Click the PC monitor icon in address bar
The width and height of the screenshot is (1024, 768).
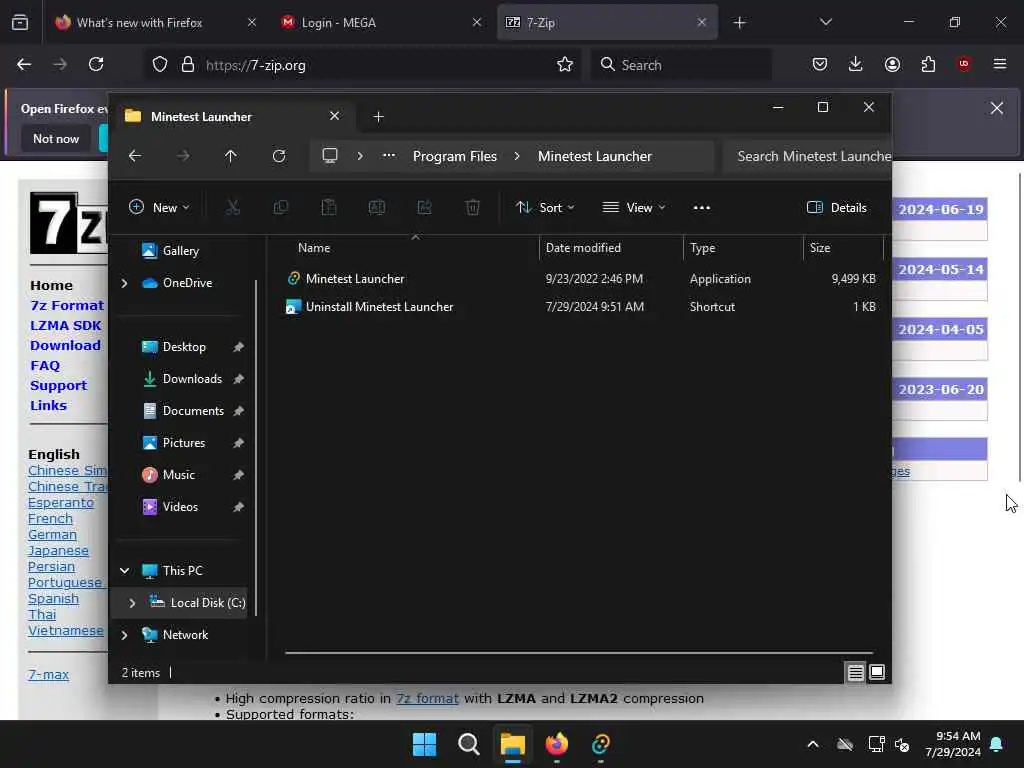click(330, 156)
